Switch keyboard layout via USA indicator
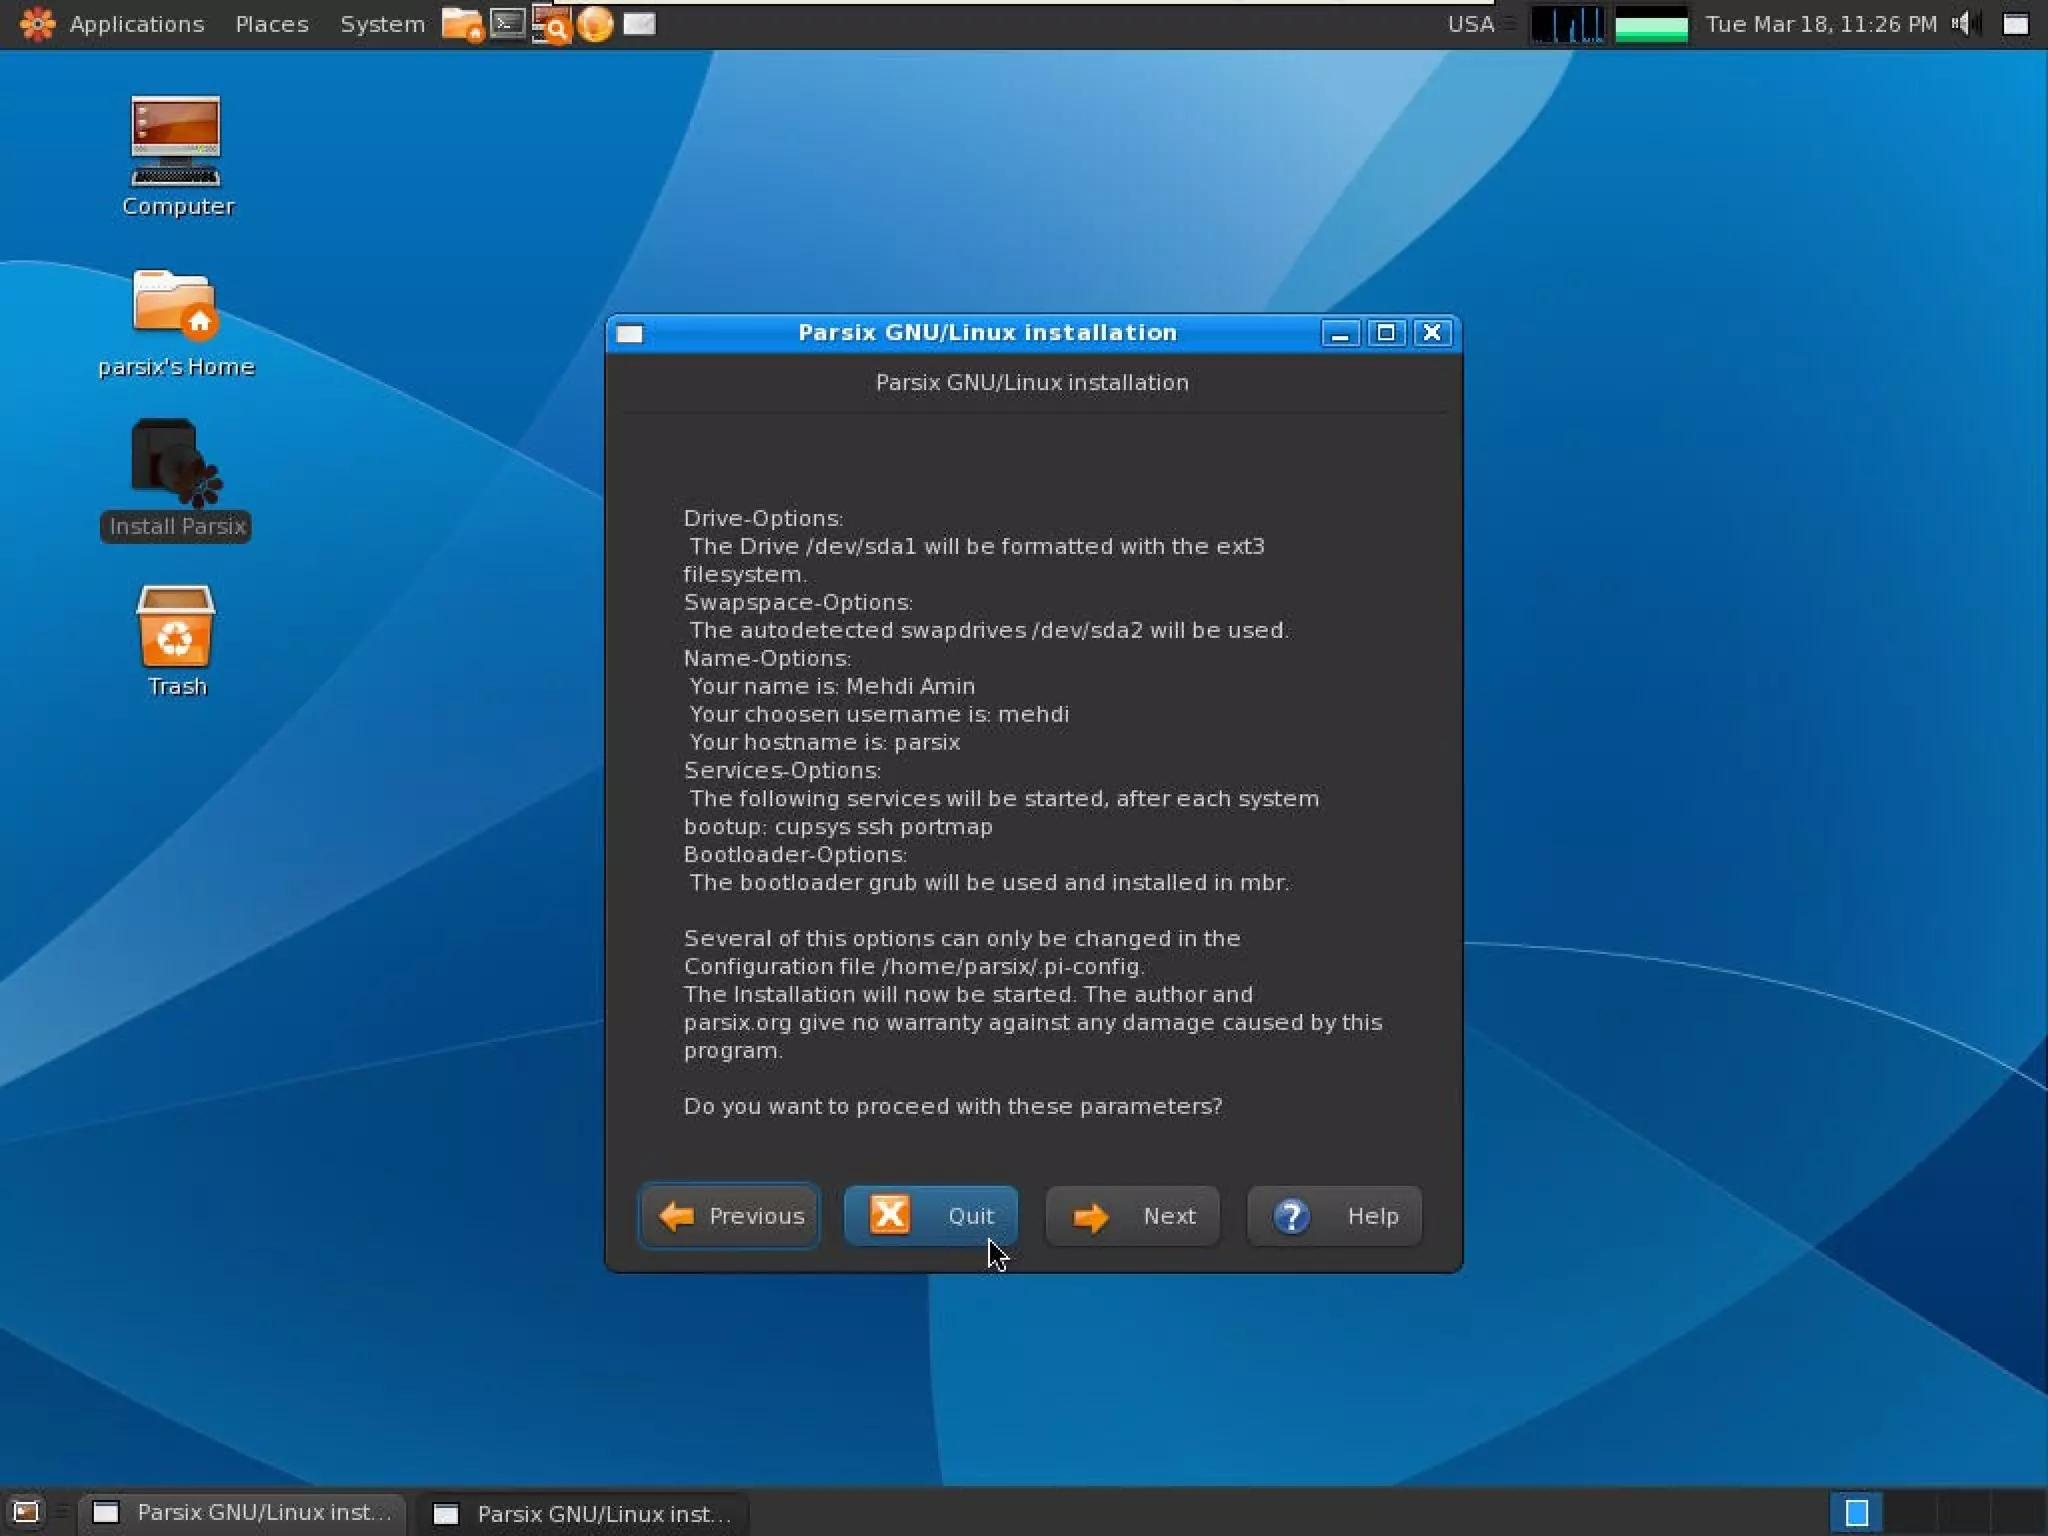 click(x=1470, y=23)
